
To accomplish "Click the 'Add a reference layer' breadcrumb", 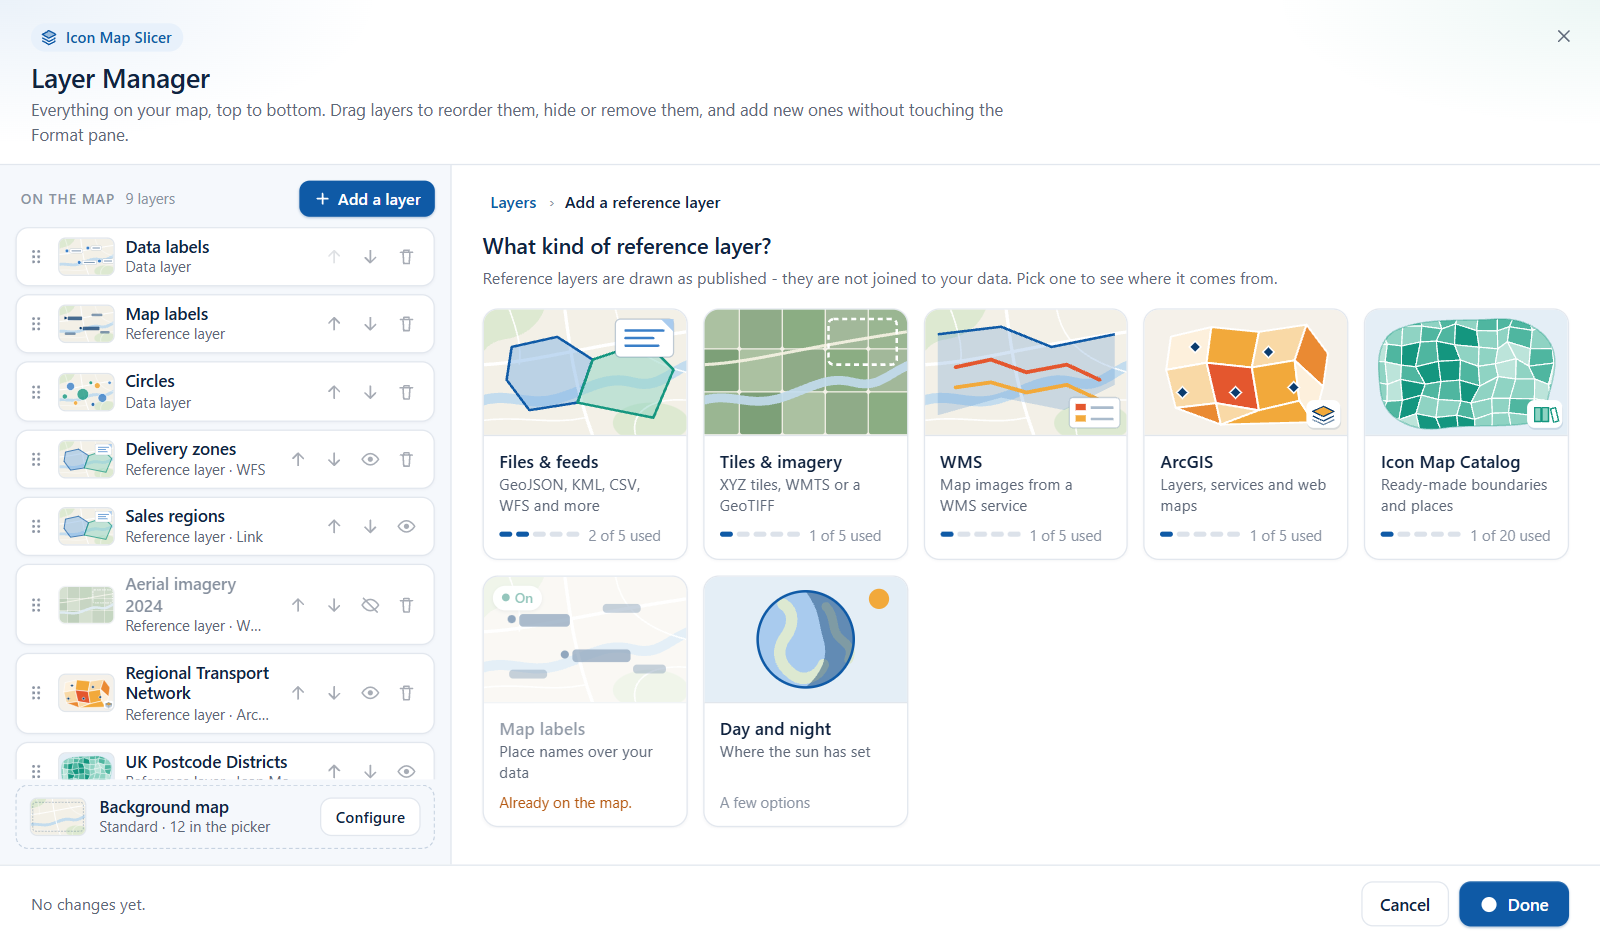I will (x=642, y=203).
